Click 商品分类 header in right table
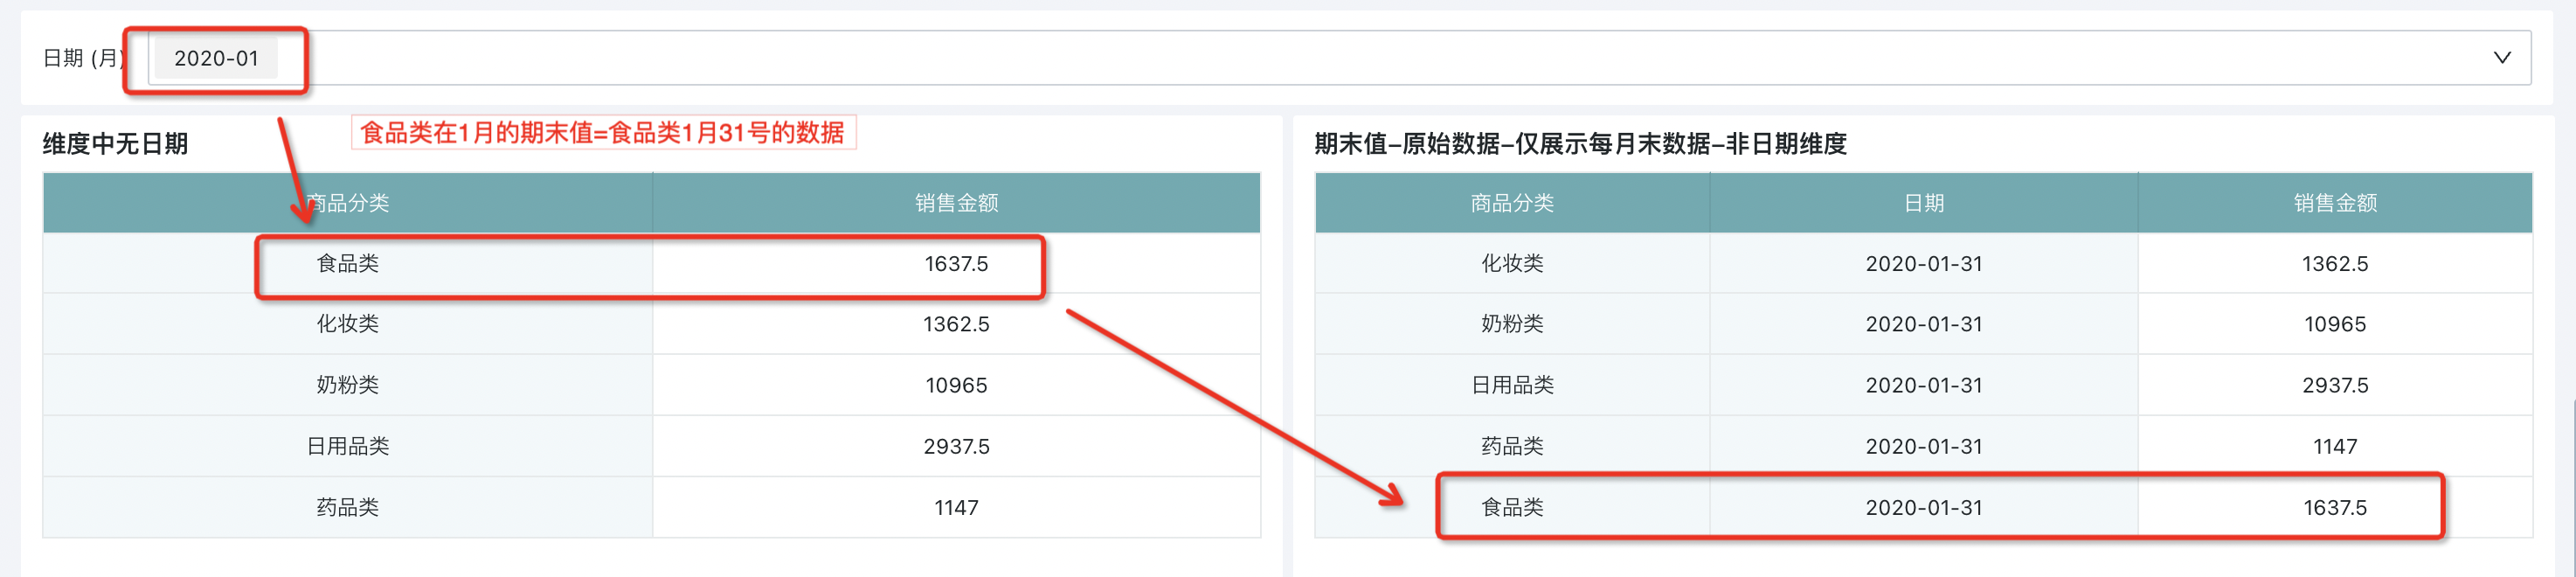This screenshot has width=2576, height=577. [x=1512, y=203]
